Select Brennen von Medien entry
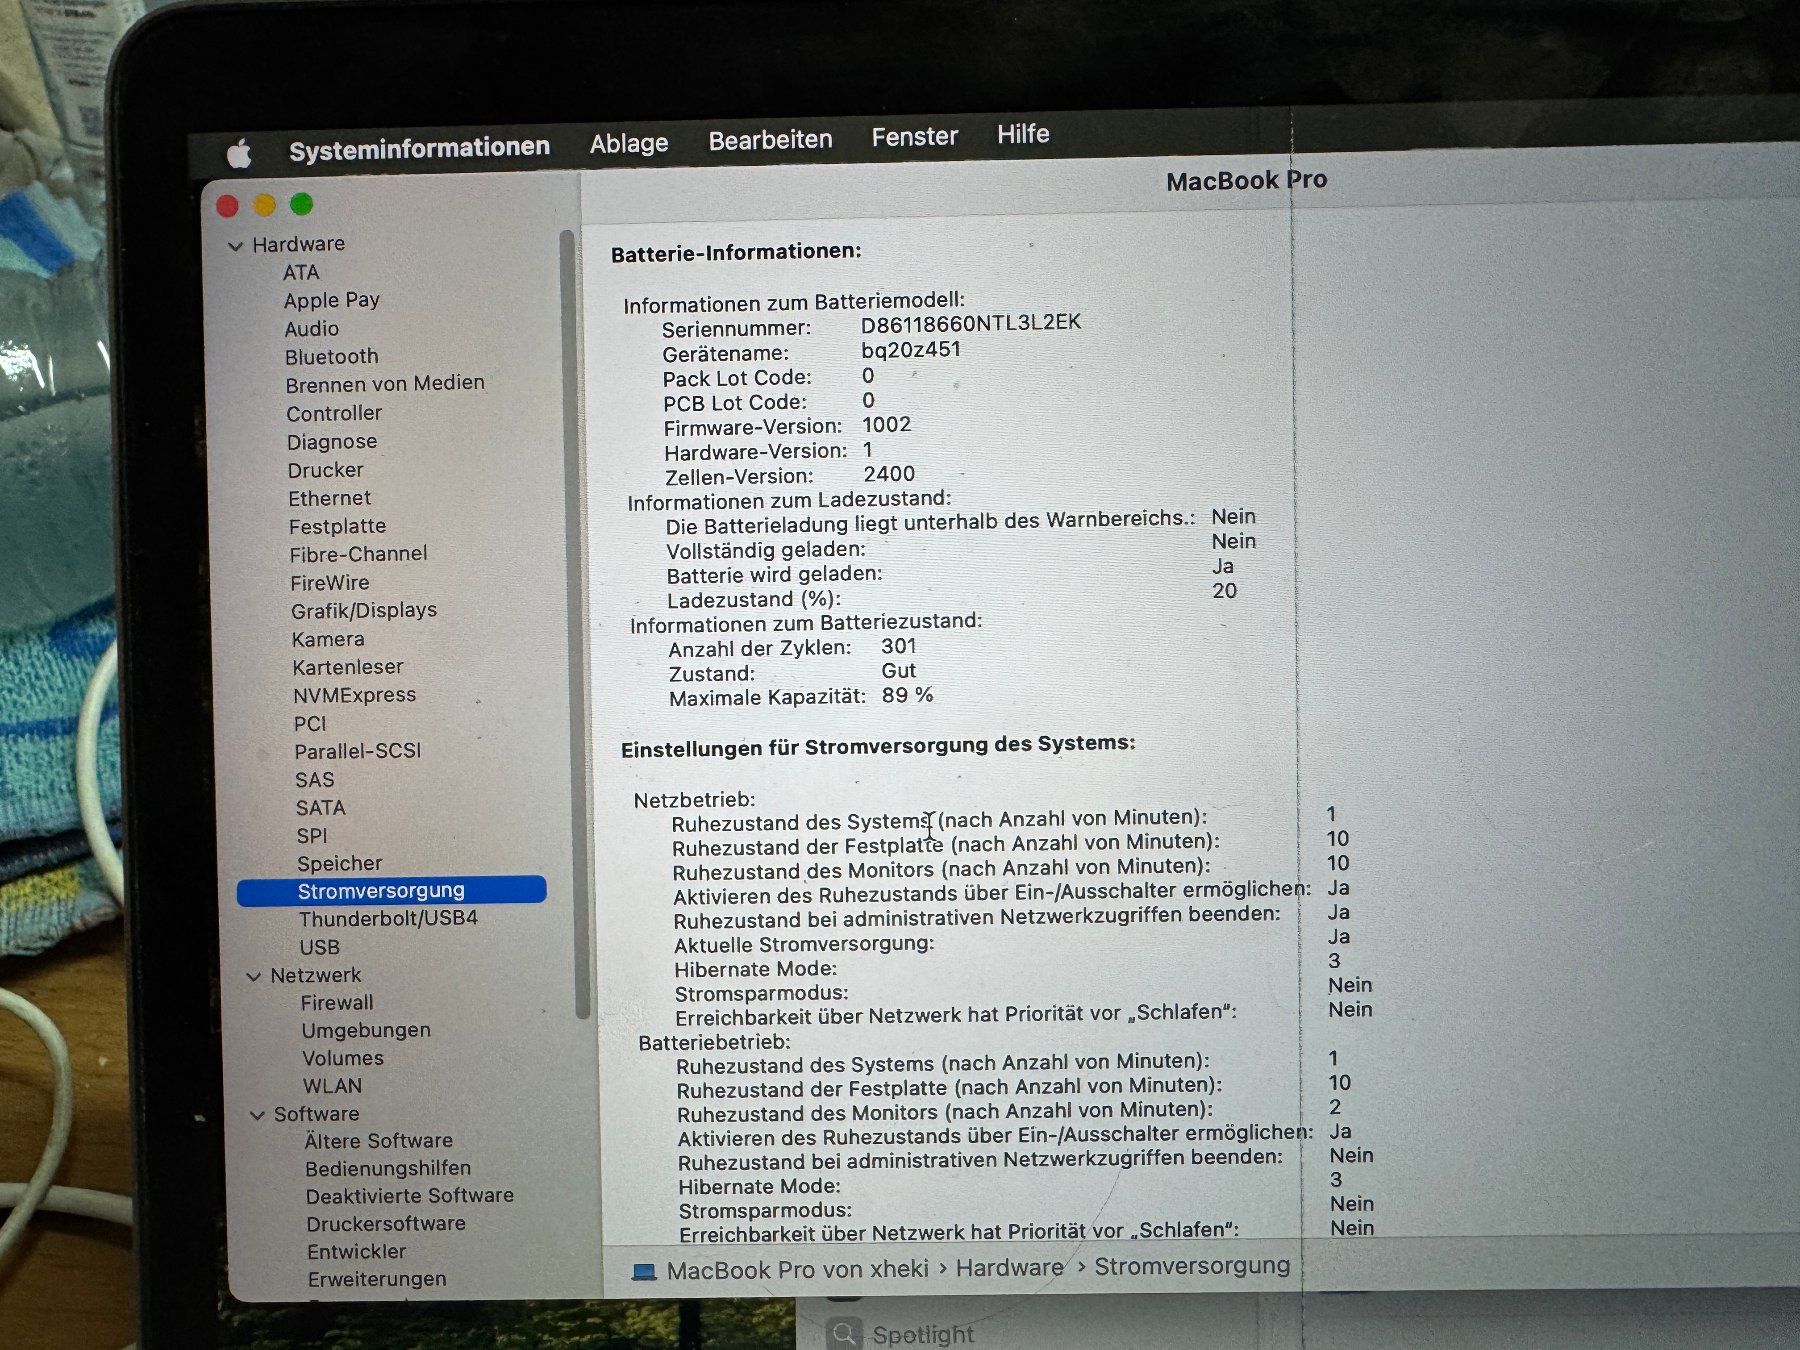 385,384
